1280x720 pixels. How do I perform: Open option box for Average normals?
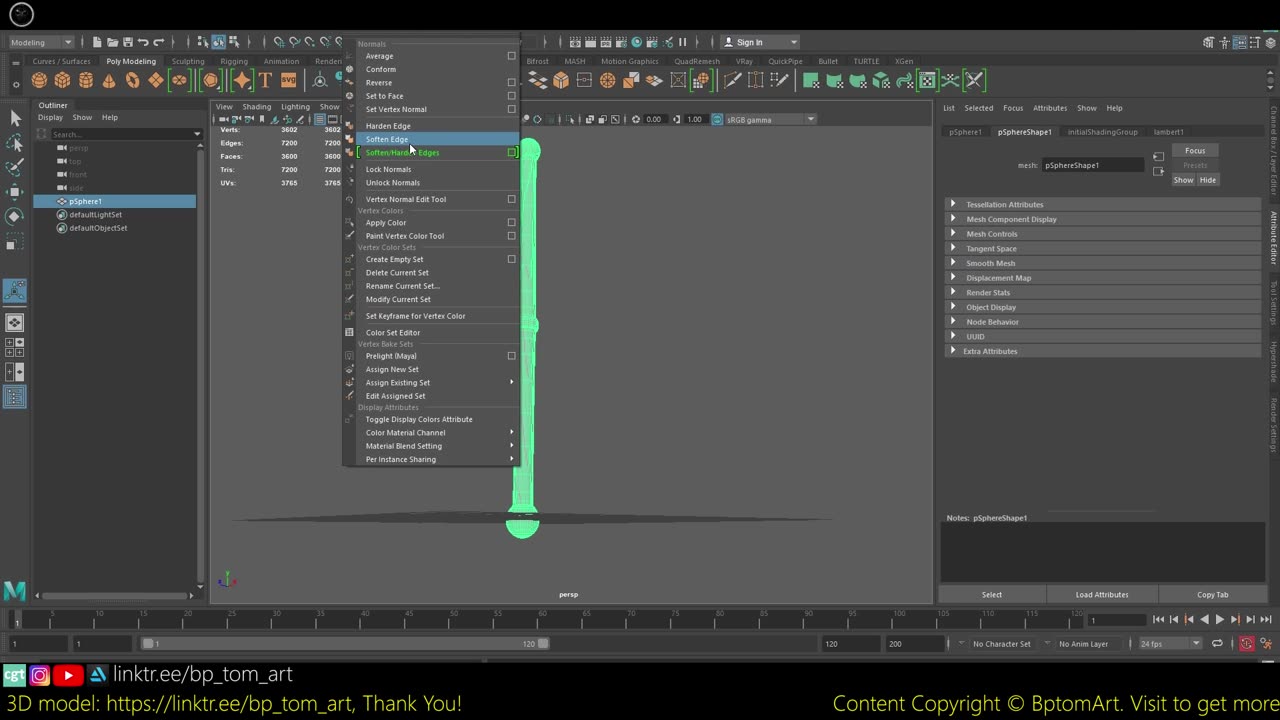[x=511, y=56]
